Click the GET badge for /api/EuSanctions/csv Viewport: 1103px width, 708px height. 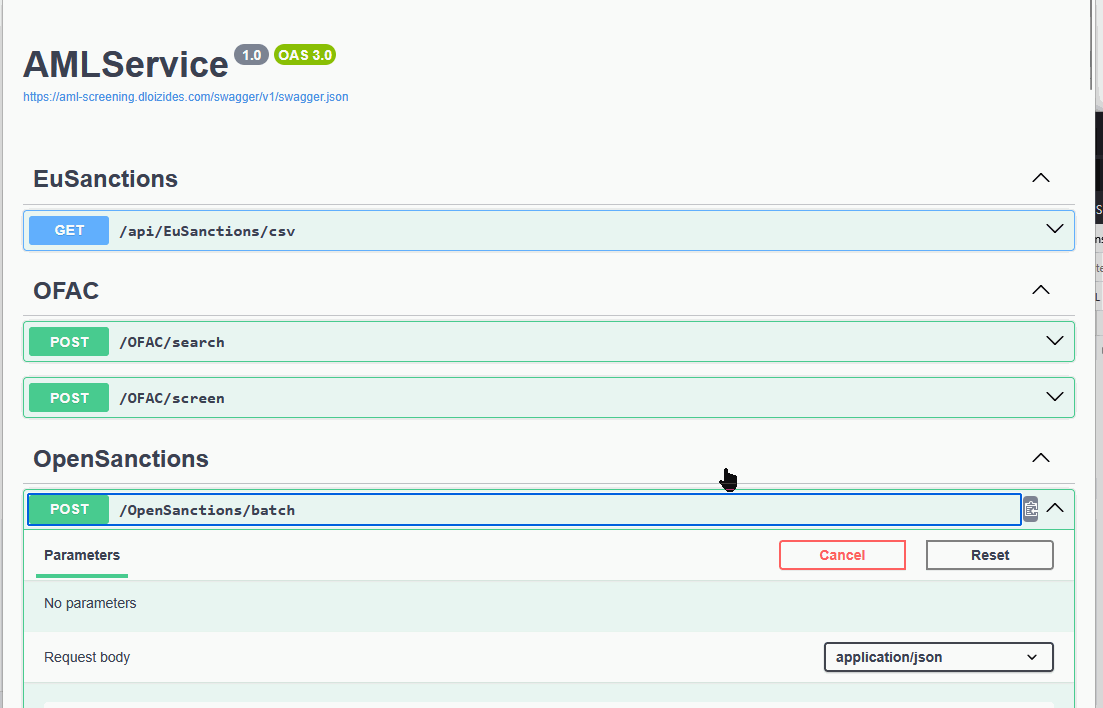tap(69, 230)
